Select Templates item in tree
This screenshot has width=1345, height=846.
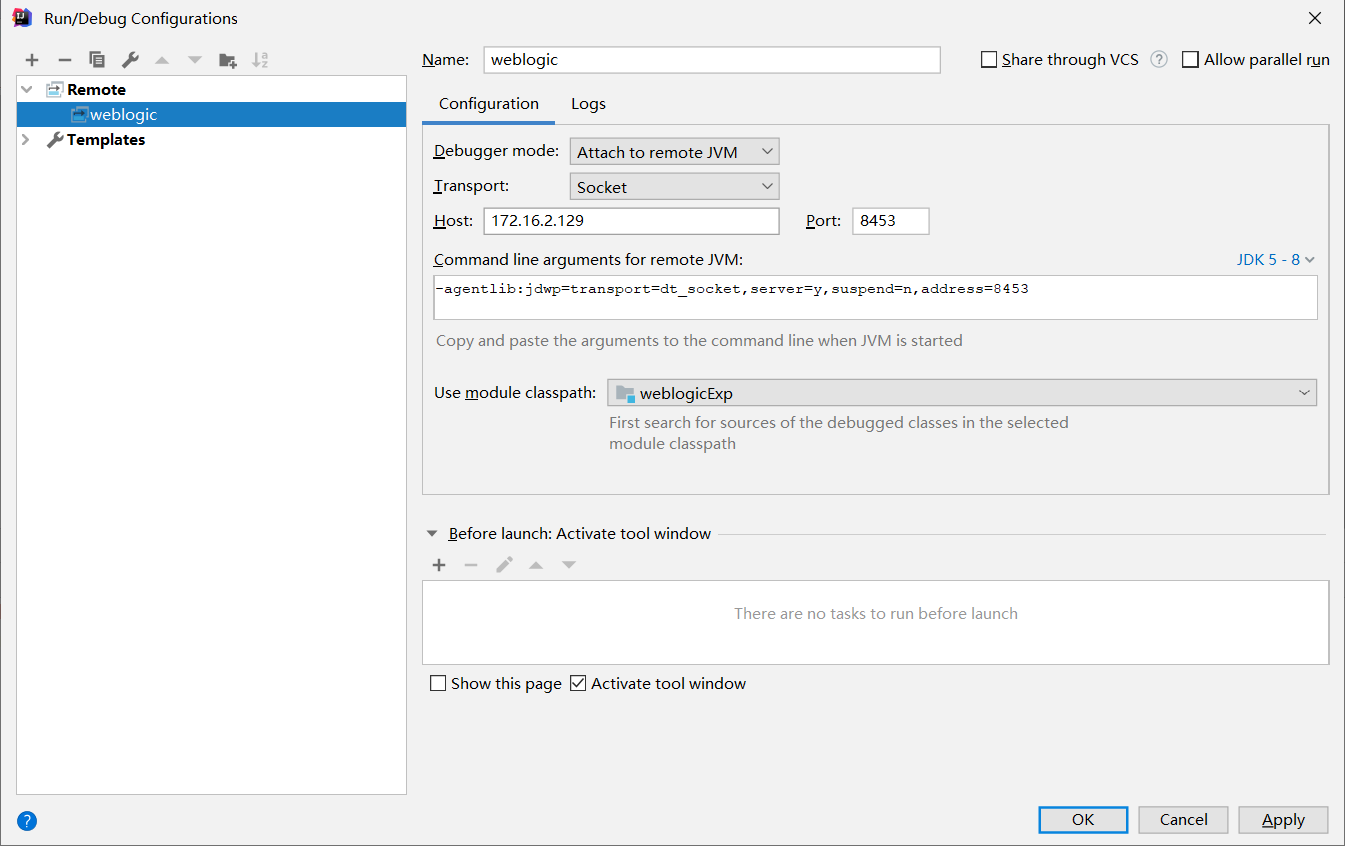point(106,140)
